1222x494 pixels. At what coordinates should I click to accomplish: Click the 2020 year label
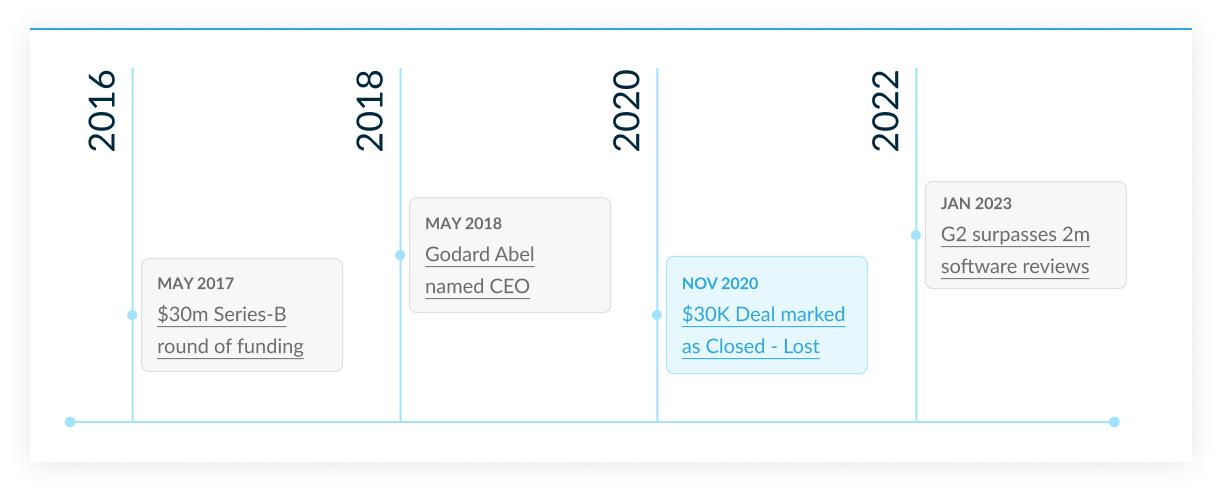[627, 111]
